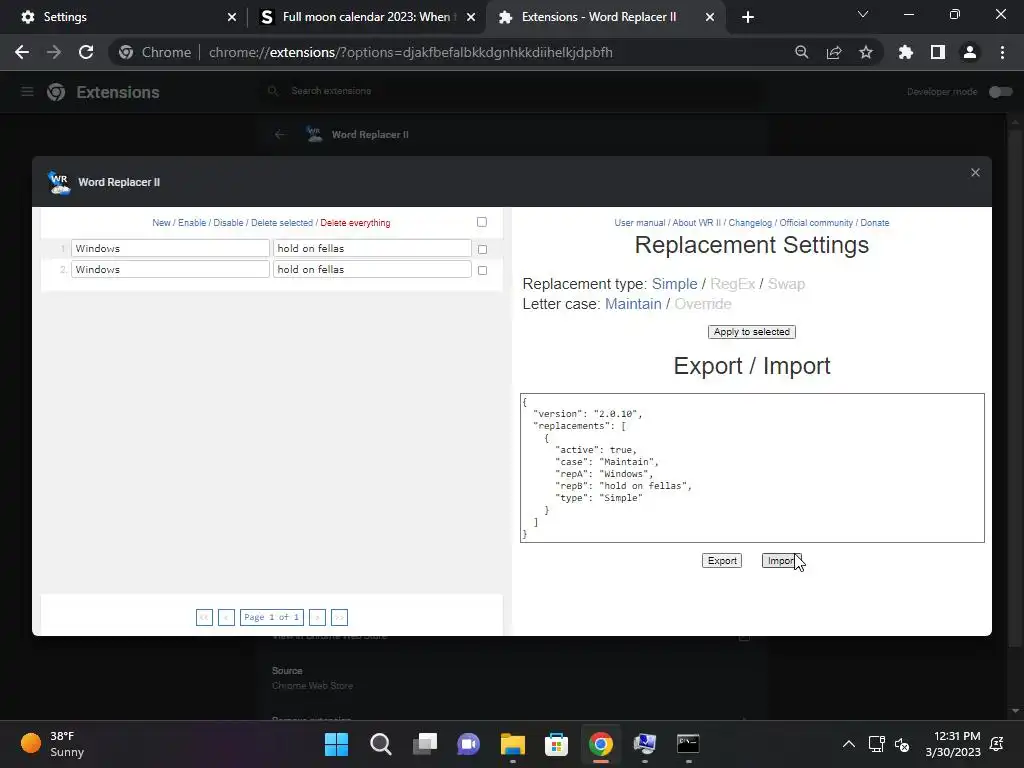Viewport: 1024px width, 768px height.
Task: Switch to Chrome in the taskbar
Action: (x=601, y=744)
